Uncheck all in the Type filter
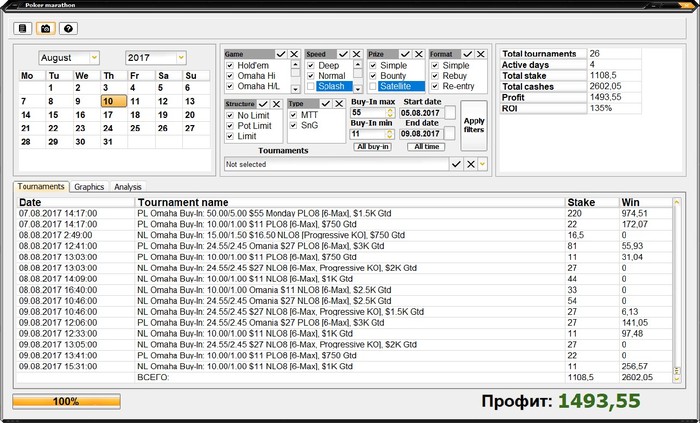The width and height of the screenshot is (700, 423). 339,104
